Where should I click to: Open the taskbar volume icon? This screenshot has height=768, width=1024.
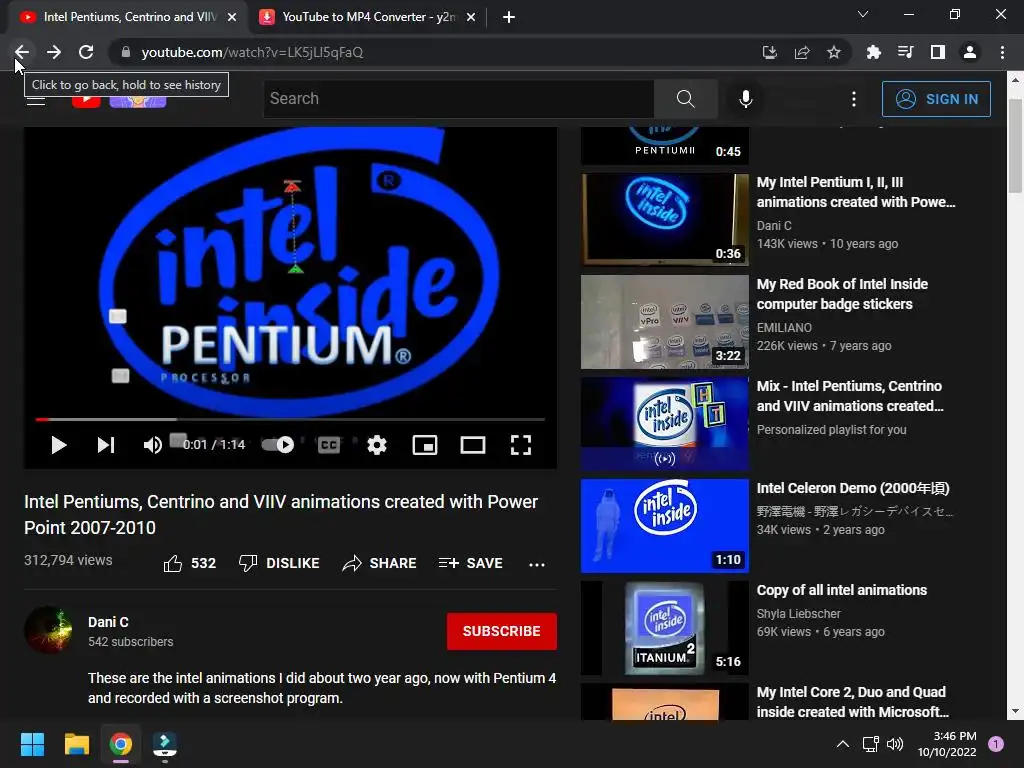(895, 744)
